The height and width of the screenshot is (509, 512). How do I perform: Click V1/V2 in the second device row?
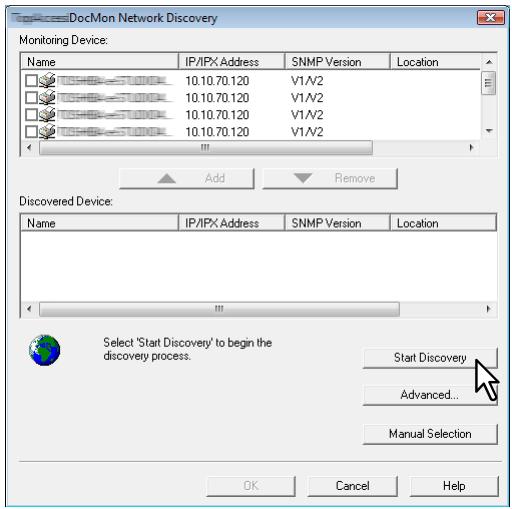click(307, 98)
